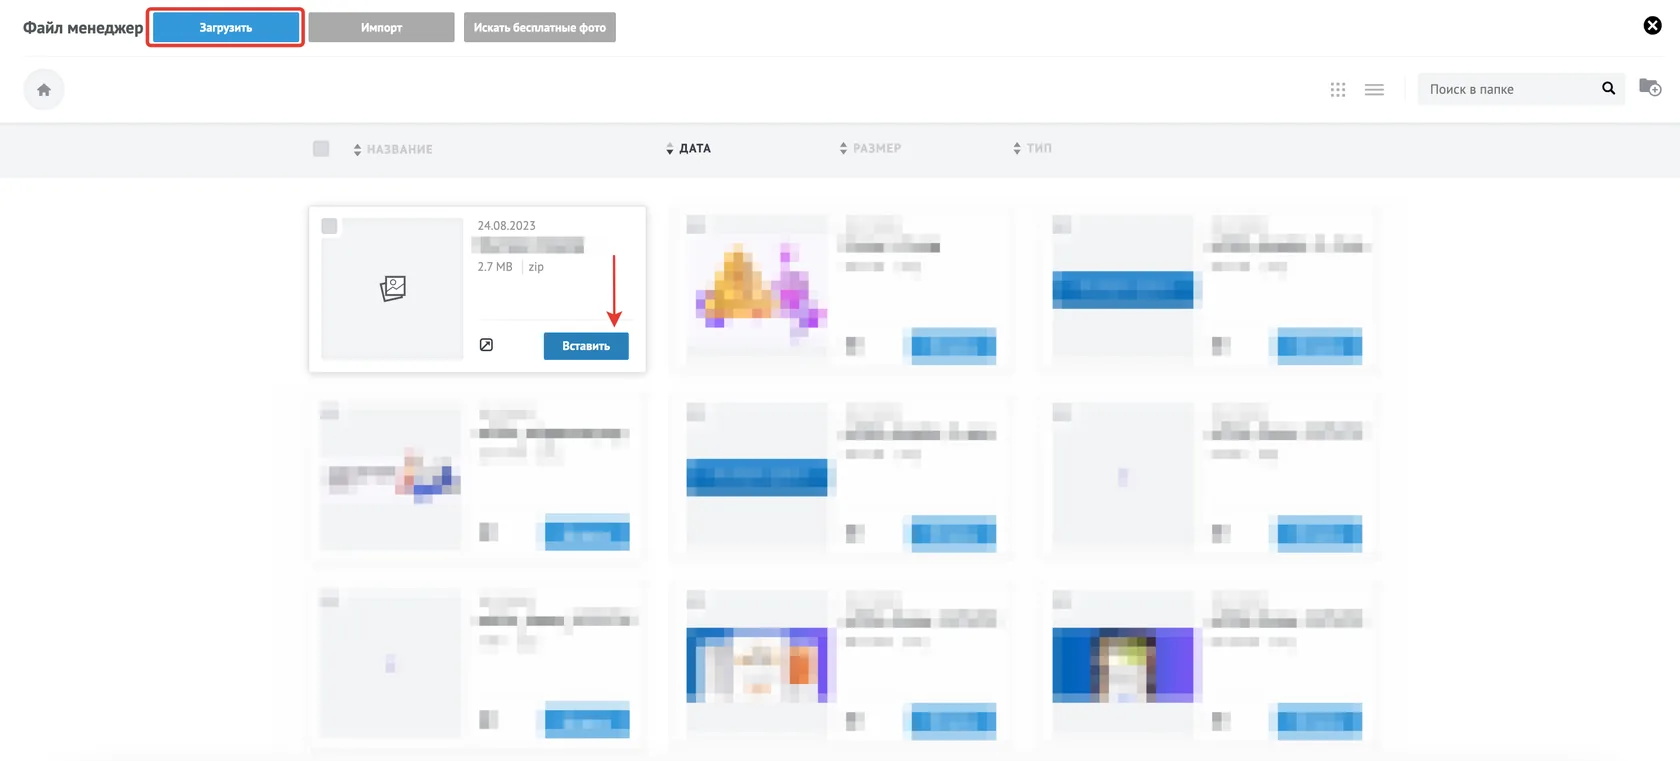Image resolution: width=1680 pixels, height=761 pixels.
Task: Create new folder icon
Action: pos(1650,88)
